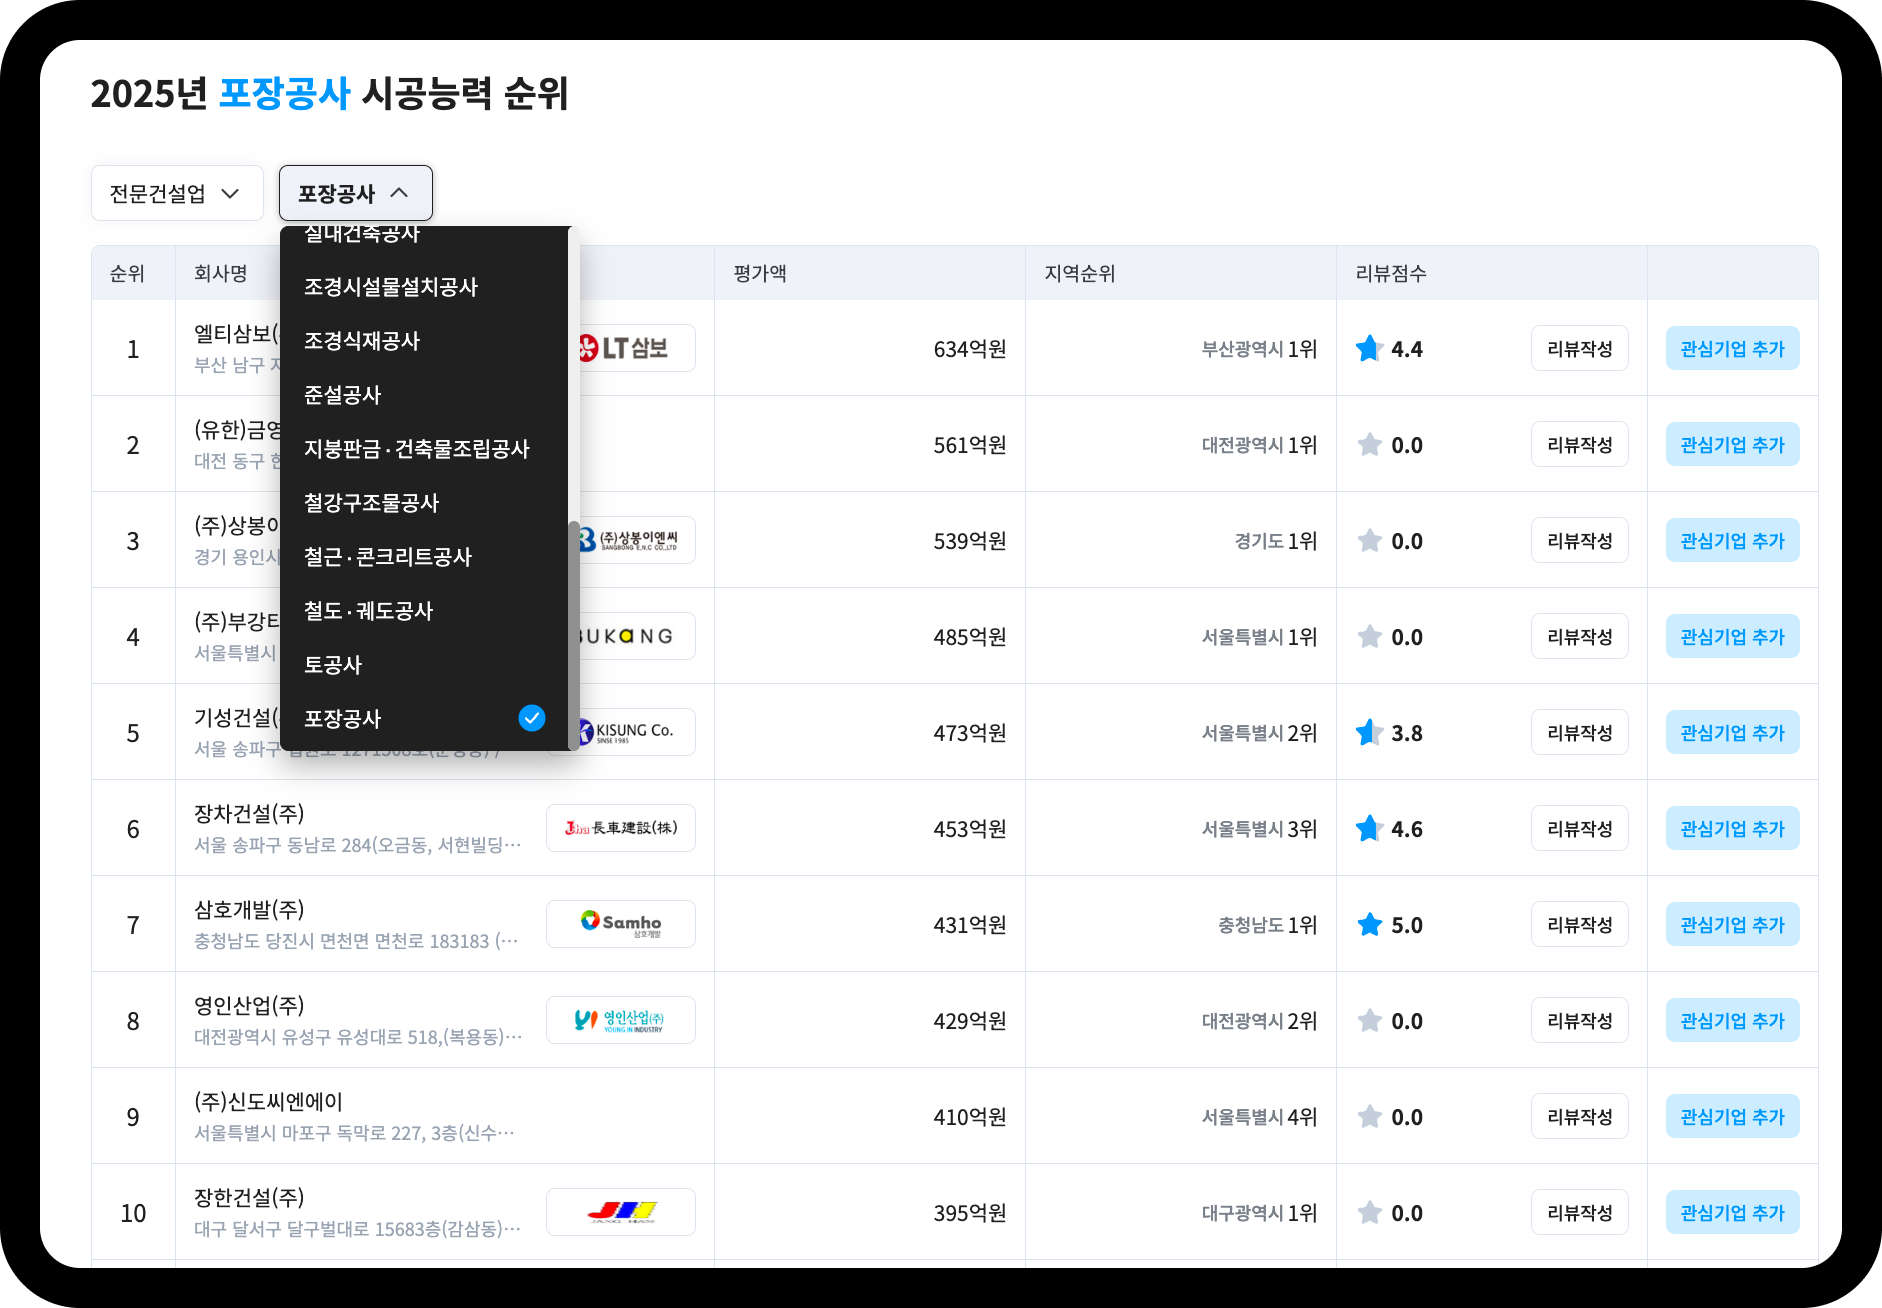This screenshot has width=1882, height=1308.
Task: Open 장차건설(주) company name
Action: click(x=249, y=813)
